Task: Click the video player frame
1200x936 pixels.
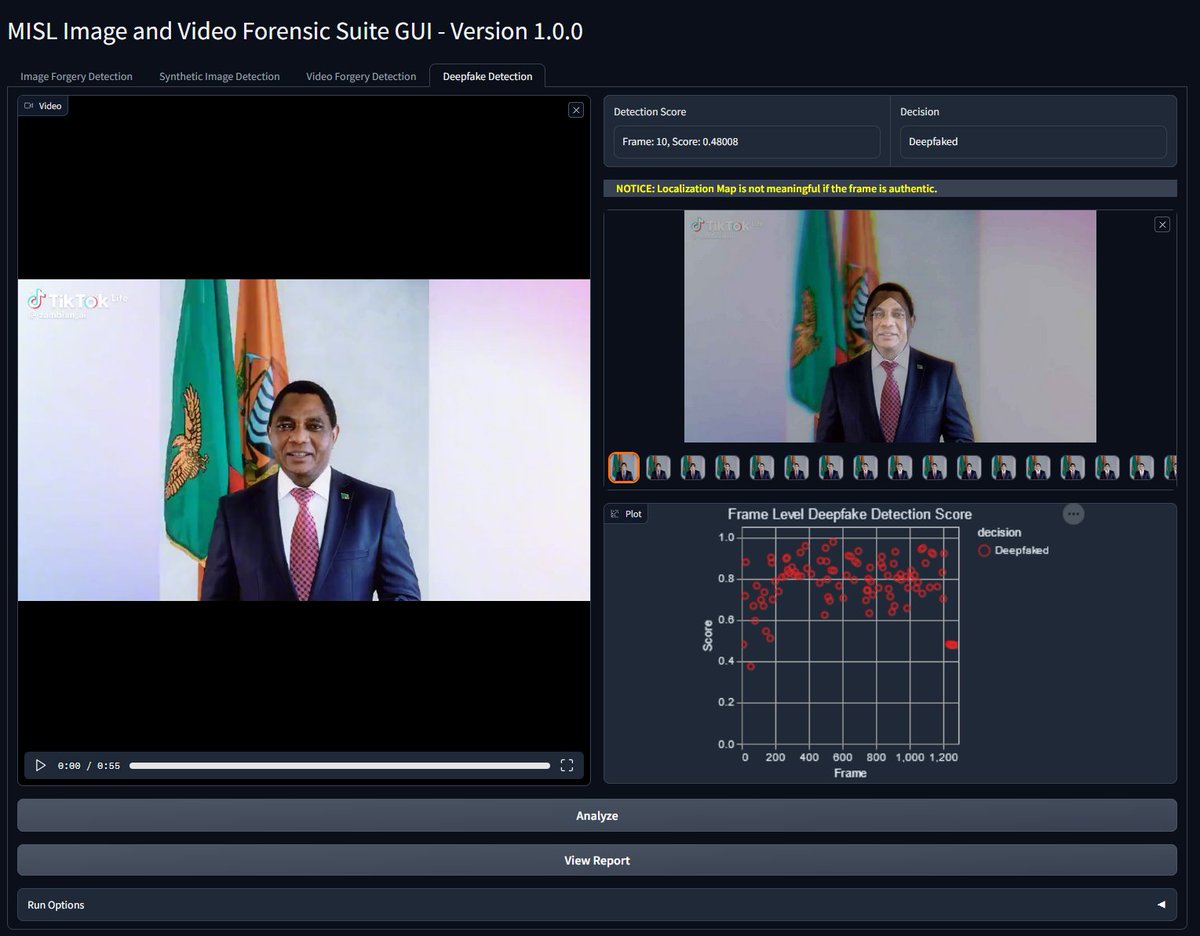Action: [304, 440]
